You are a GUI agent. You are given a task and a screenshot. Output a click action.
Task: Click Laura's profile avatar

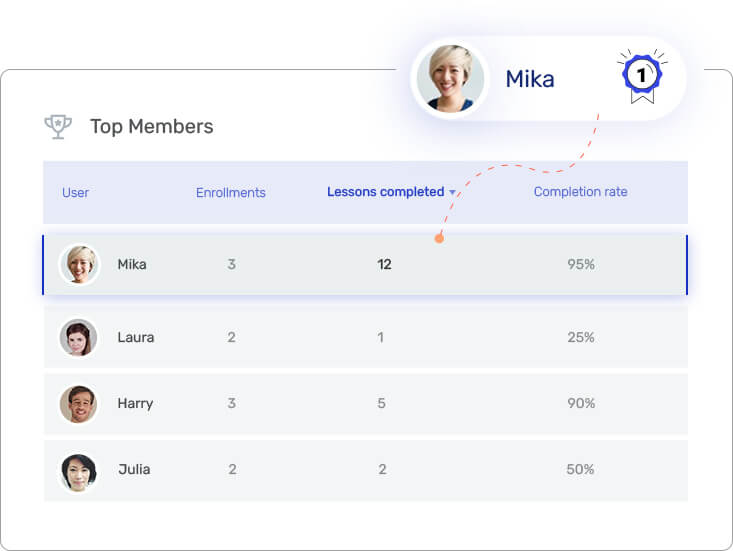pos(79,338)
